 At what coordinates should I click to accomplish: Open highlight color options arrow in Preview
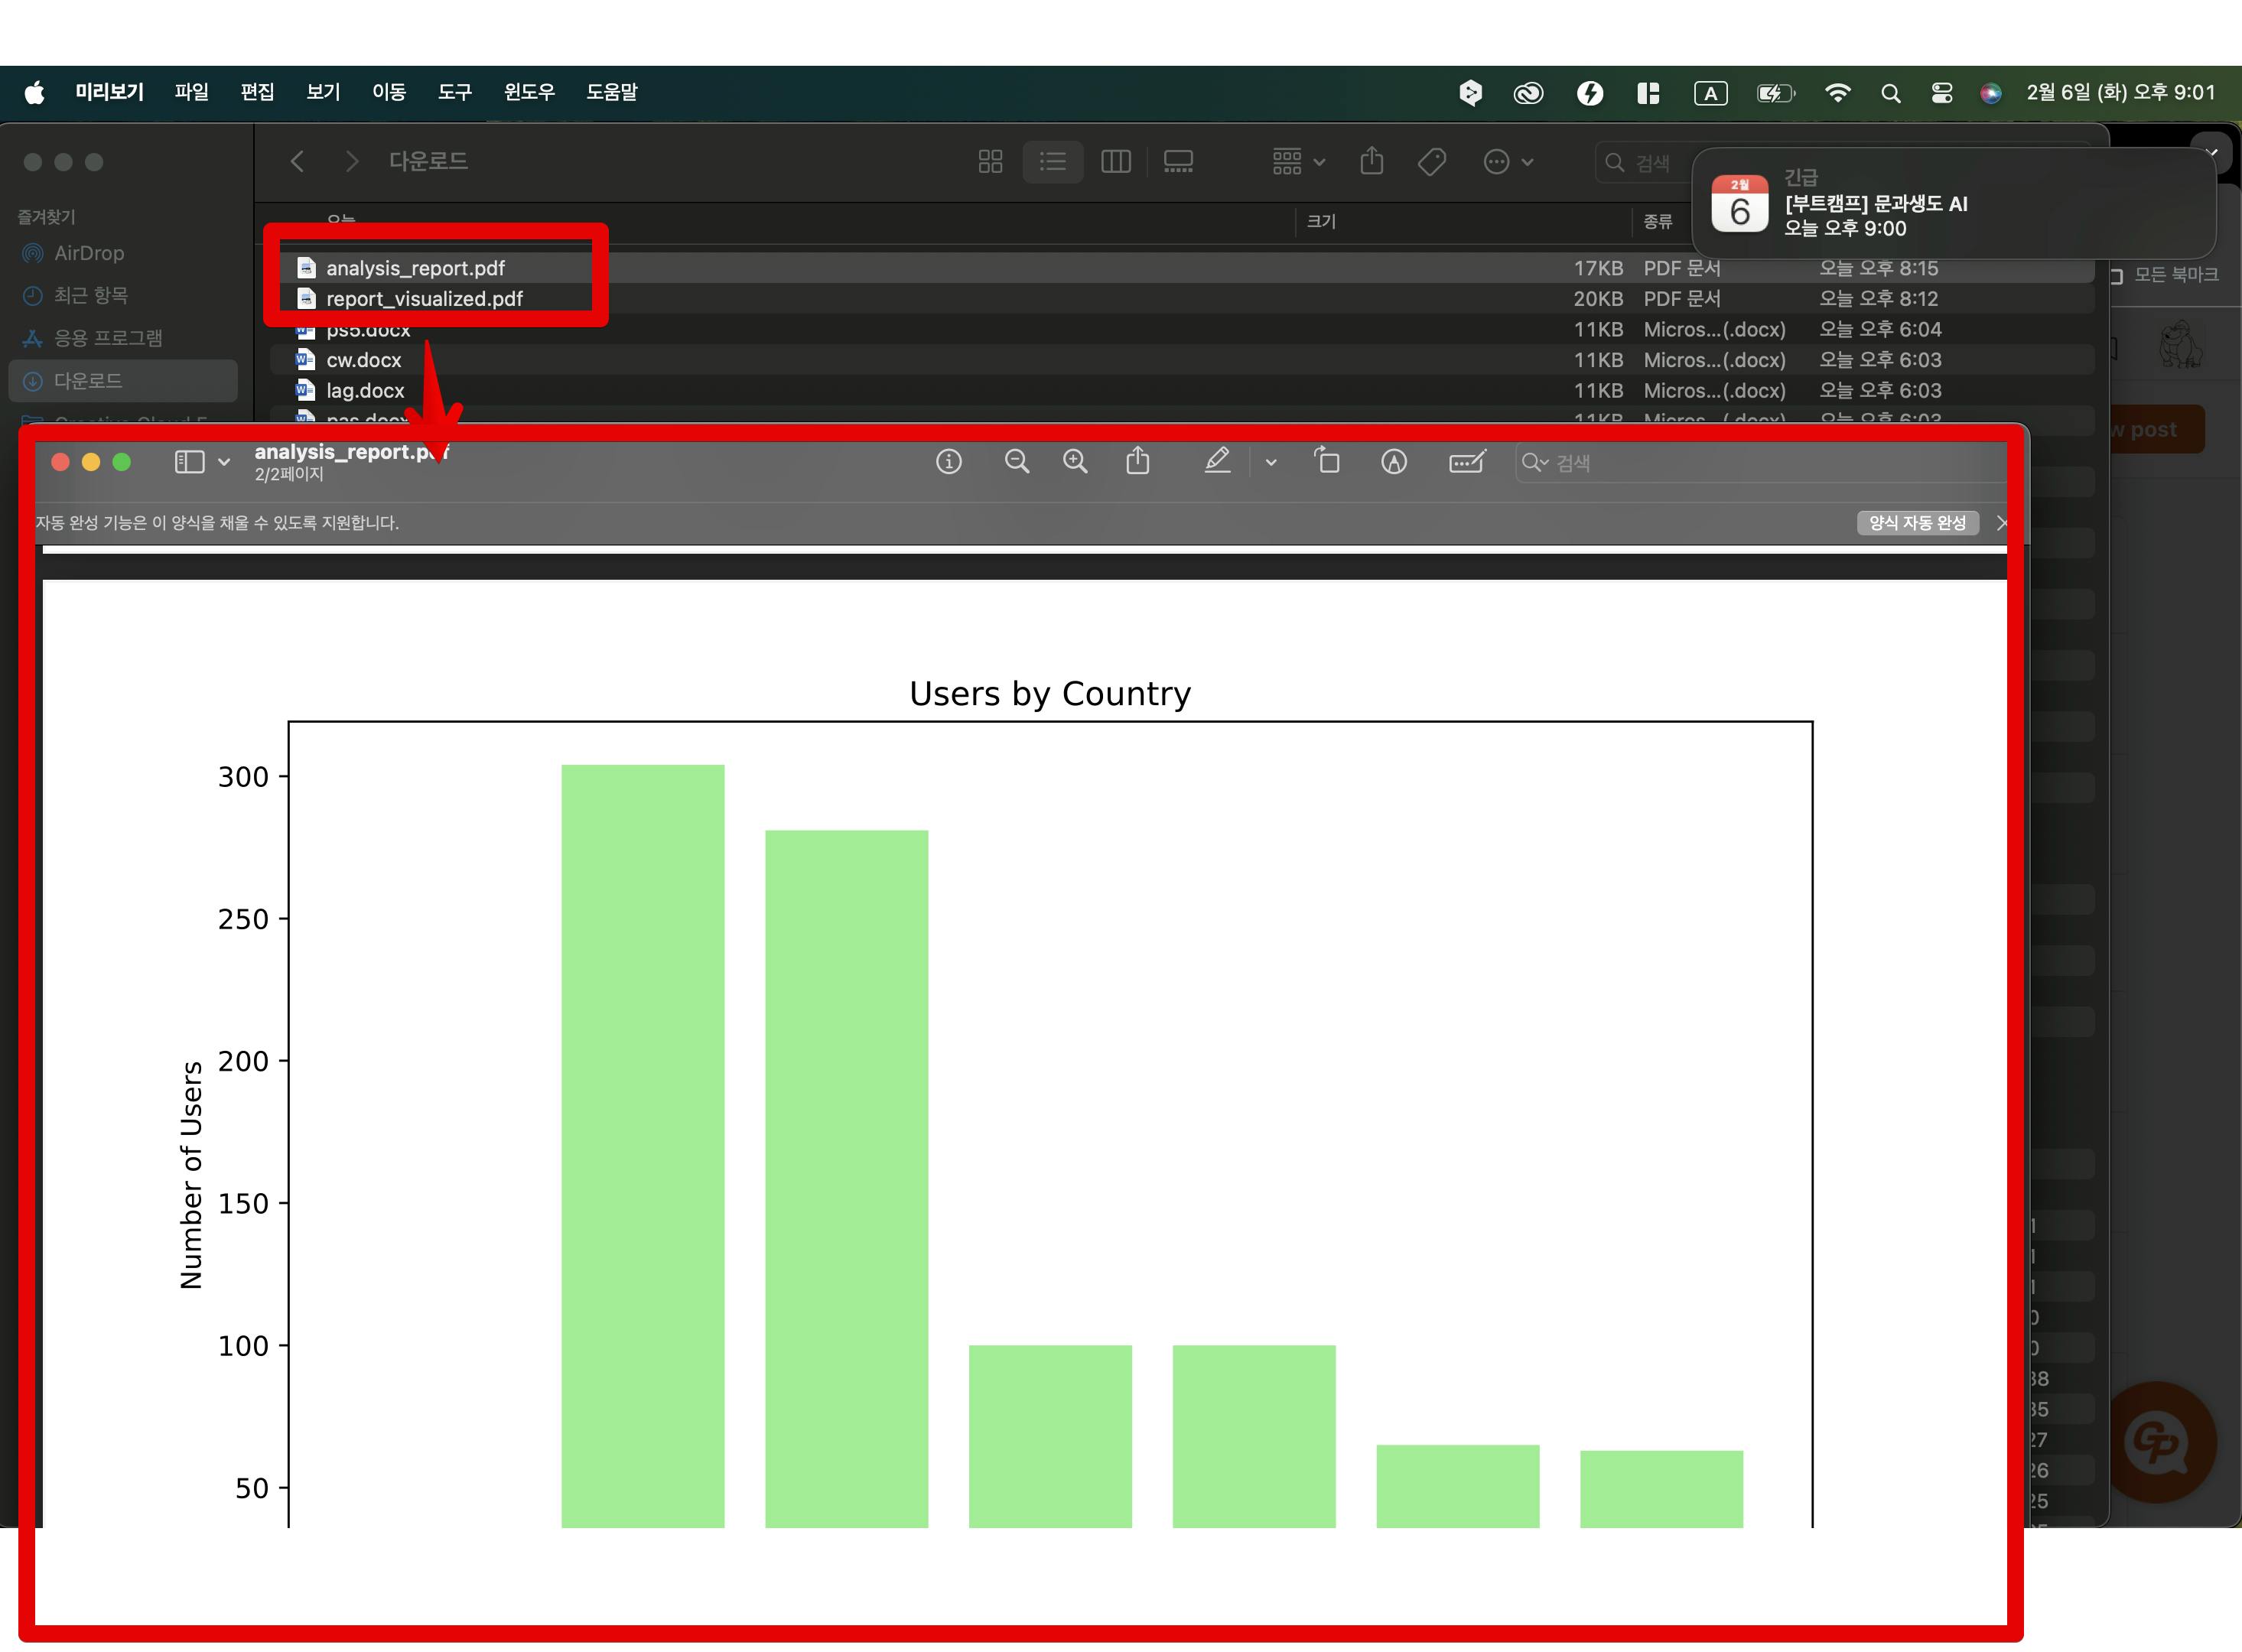[x=1271, y=462]
